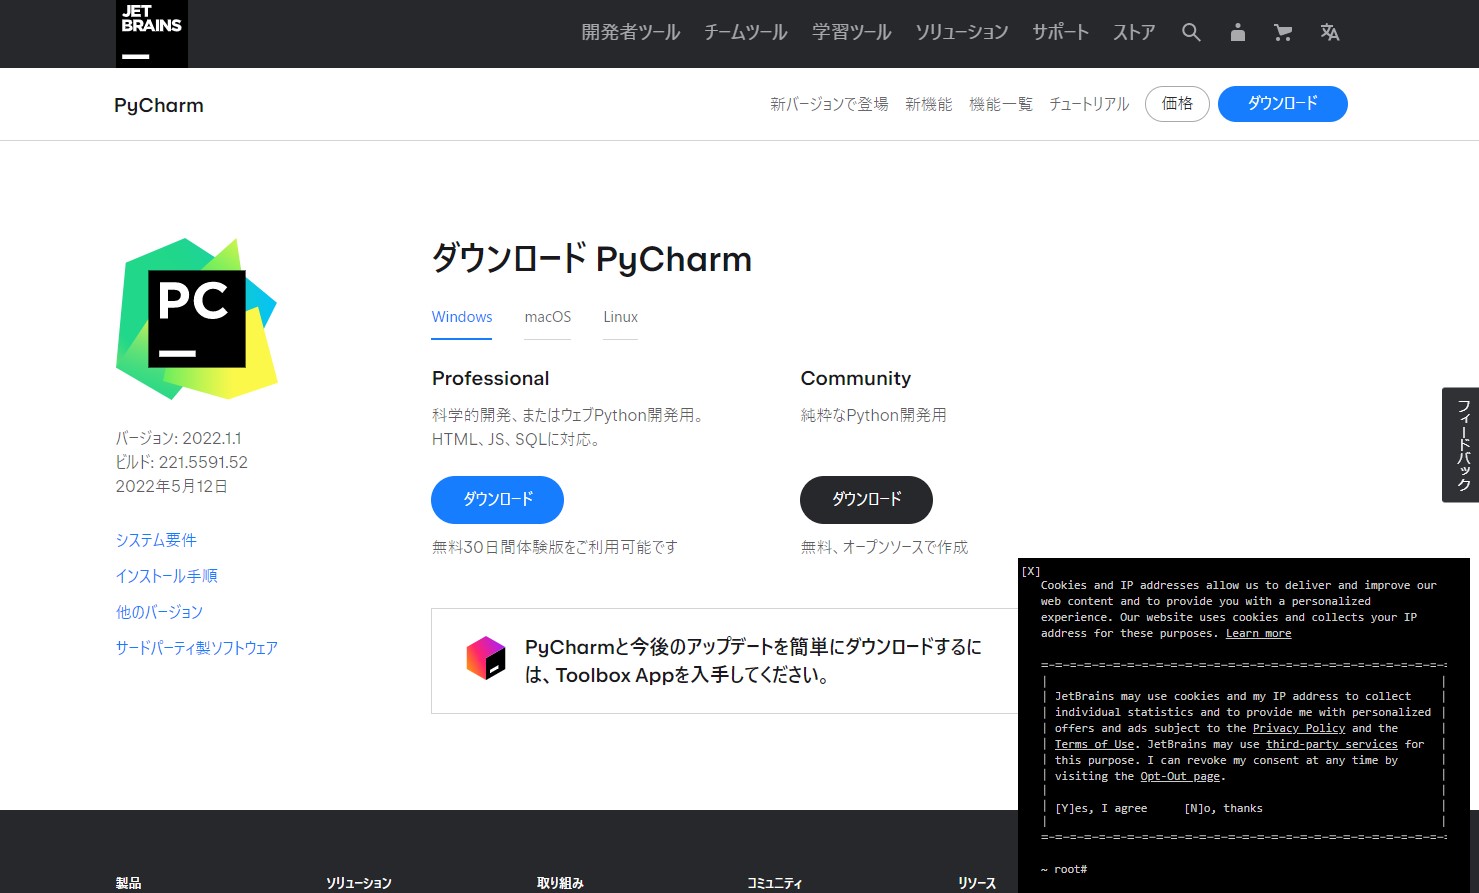Click the 価格 button
The image size is (1479, 893).
(1177, 104)
